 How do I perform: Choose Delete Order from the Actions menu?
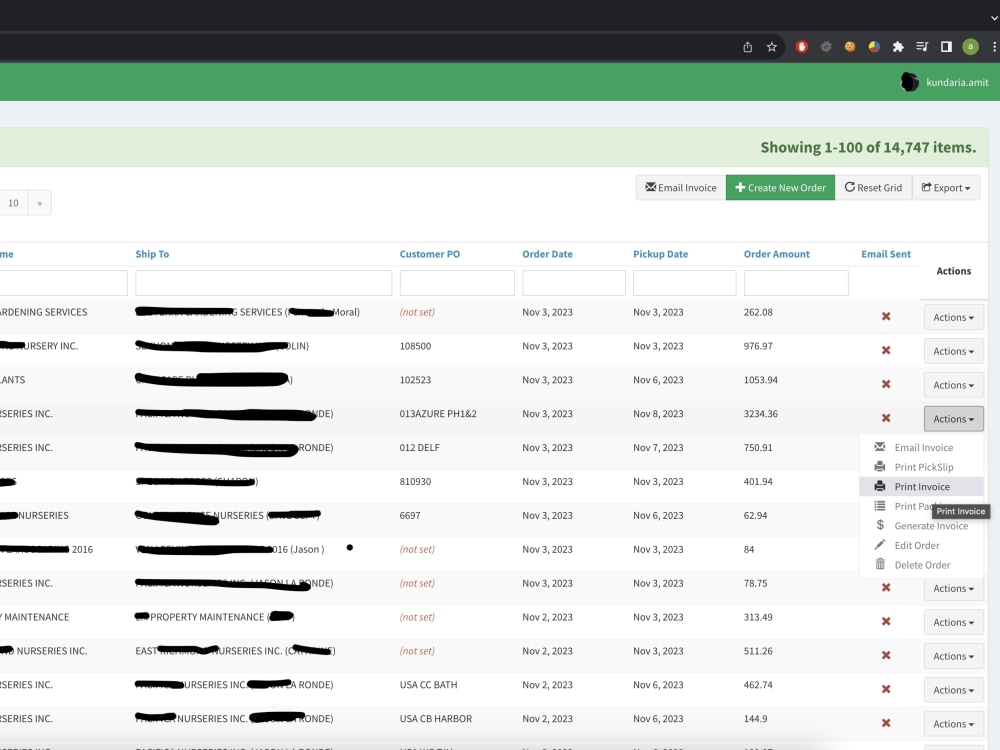point(922,564)
